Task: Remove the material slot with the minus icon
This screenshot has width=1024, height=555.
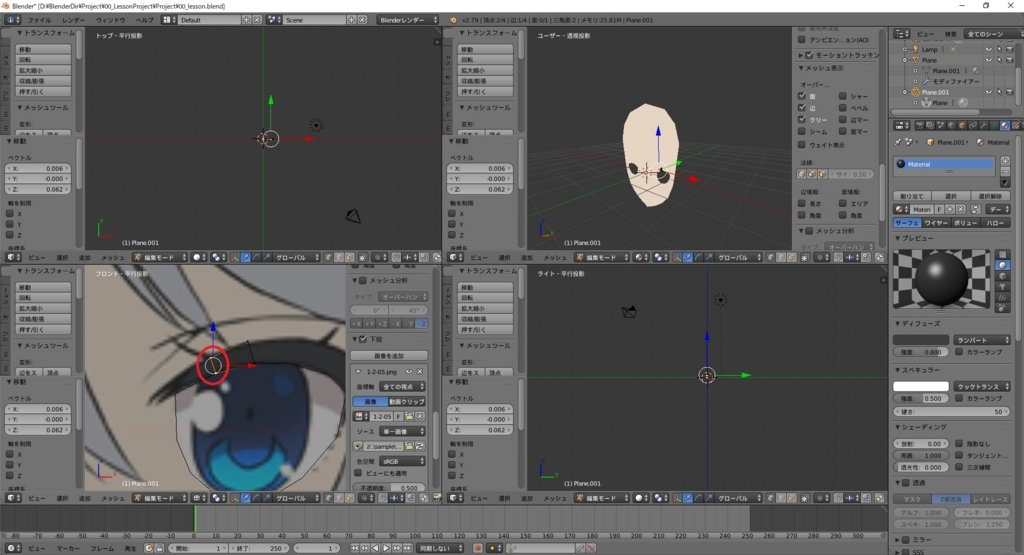Action: pyautogui.click(x=1005, y=172)
